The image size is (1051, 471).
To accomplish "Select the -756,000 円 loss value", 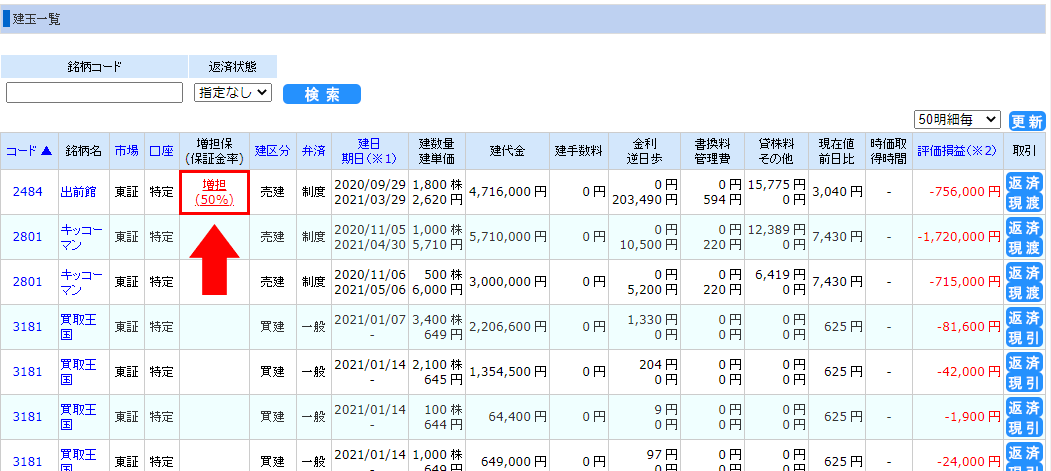I will [965, 192].
